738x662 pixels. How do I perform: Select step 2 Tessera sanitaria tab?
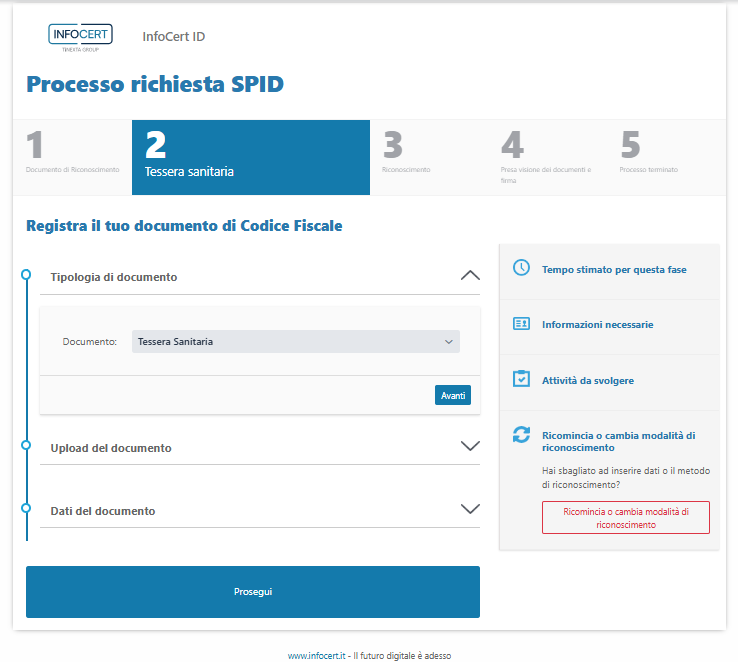tap(250, 157)
